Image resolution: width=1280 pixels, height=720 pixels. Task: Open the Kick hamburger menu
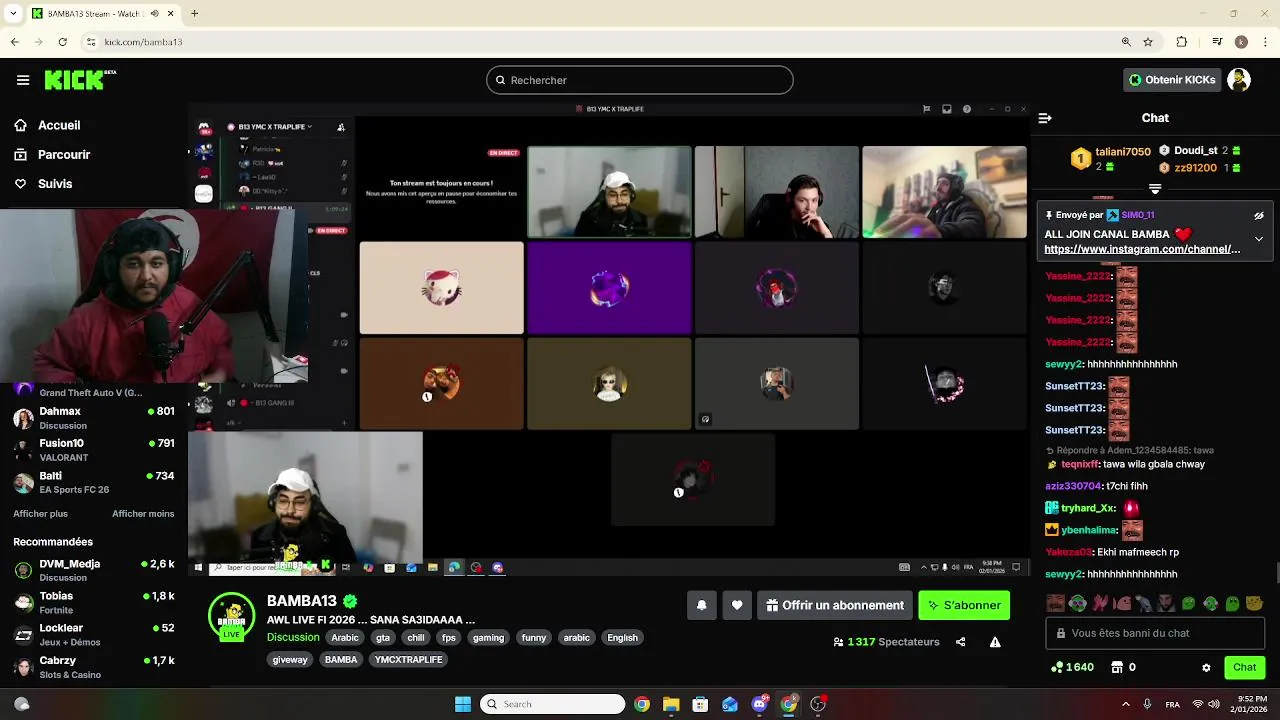pos(23,80)
